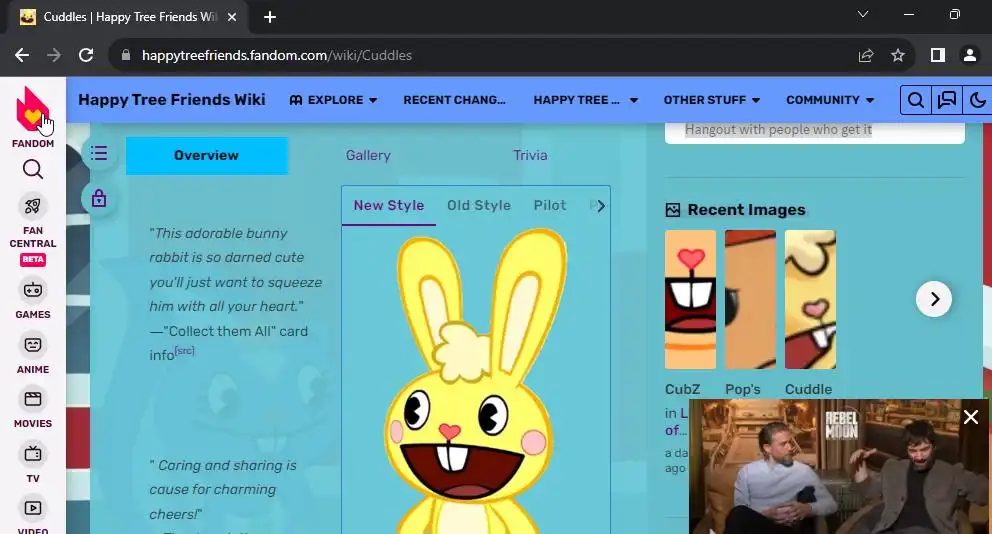The image size is (992, 534).
Task: Open the sidebar search magnifier icon
Action: point(33,169)
